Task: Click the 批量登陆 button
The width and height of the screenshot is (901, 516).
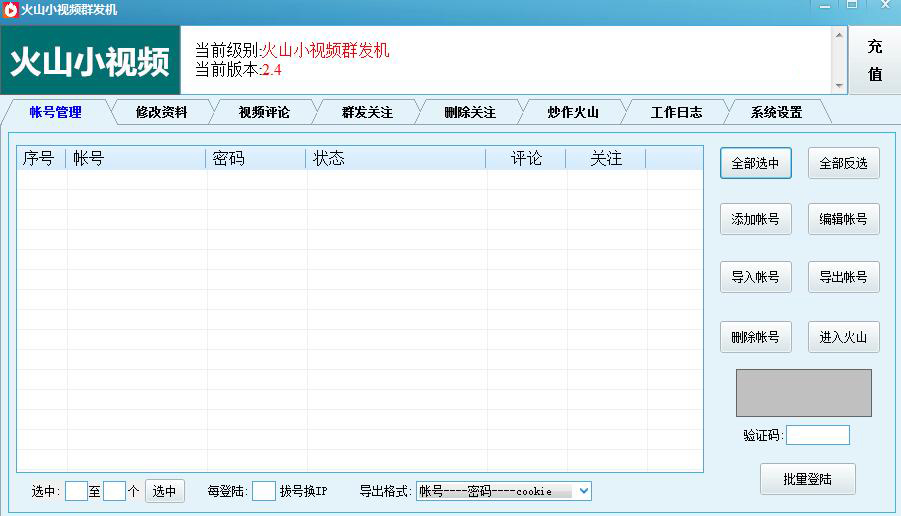Action: 807,479
